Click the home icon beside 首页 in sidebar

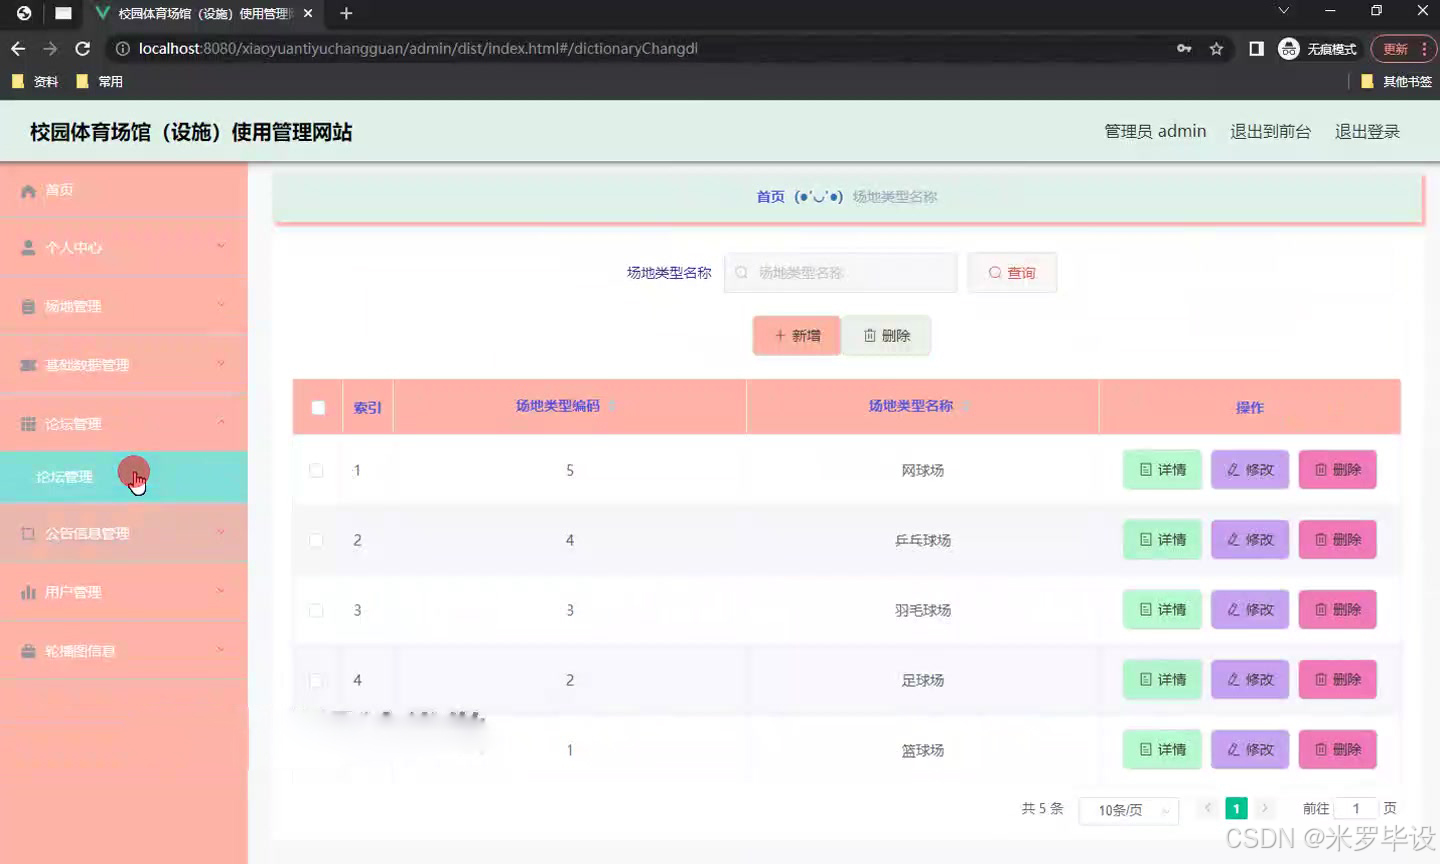click(x=28, y=190)
